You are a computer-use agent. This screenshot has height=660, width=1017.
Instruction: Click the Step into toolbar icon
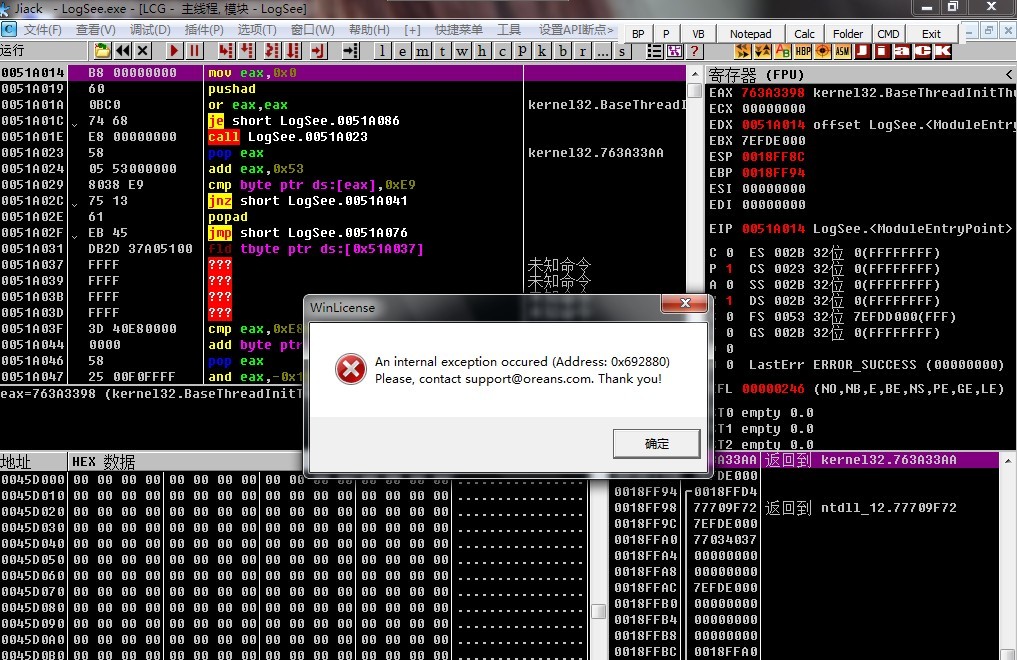(225, 51)
